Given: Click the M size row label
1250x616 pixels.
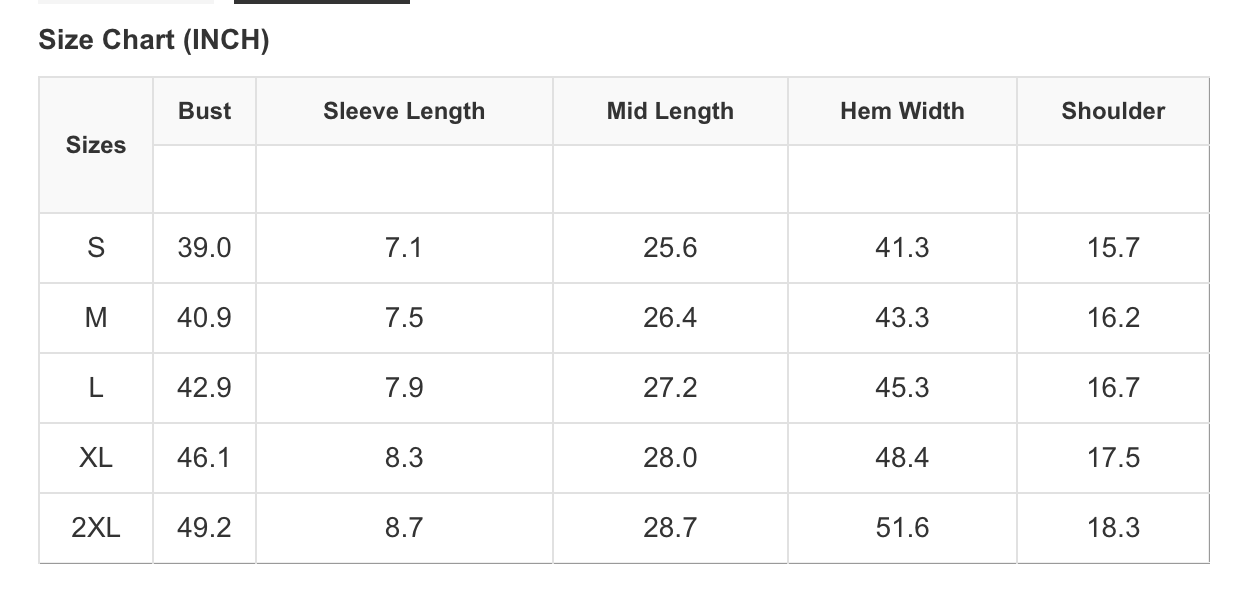Looking at the screenshot, I should point(96,318).
